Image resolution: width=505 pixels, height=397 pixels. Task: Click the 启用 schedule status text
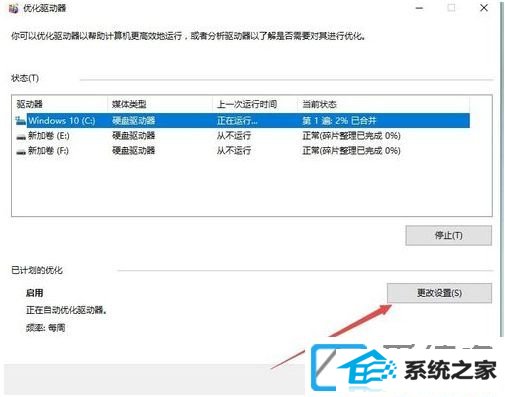pyautogui.click(x=34, y=293)
